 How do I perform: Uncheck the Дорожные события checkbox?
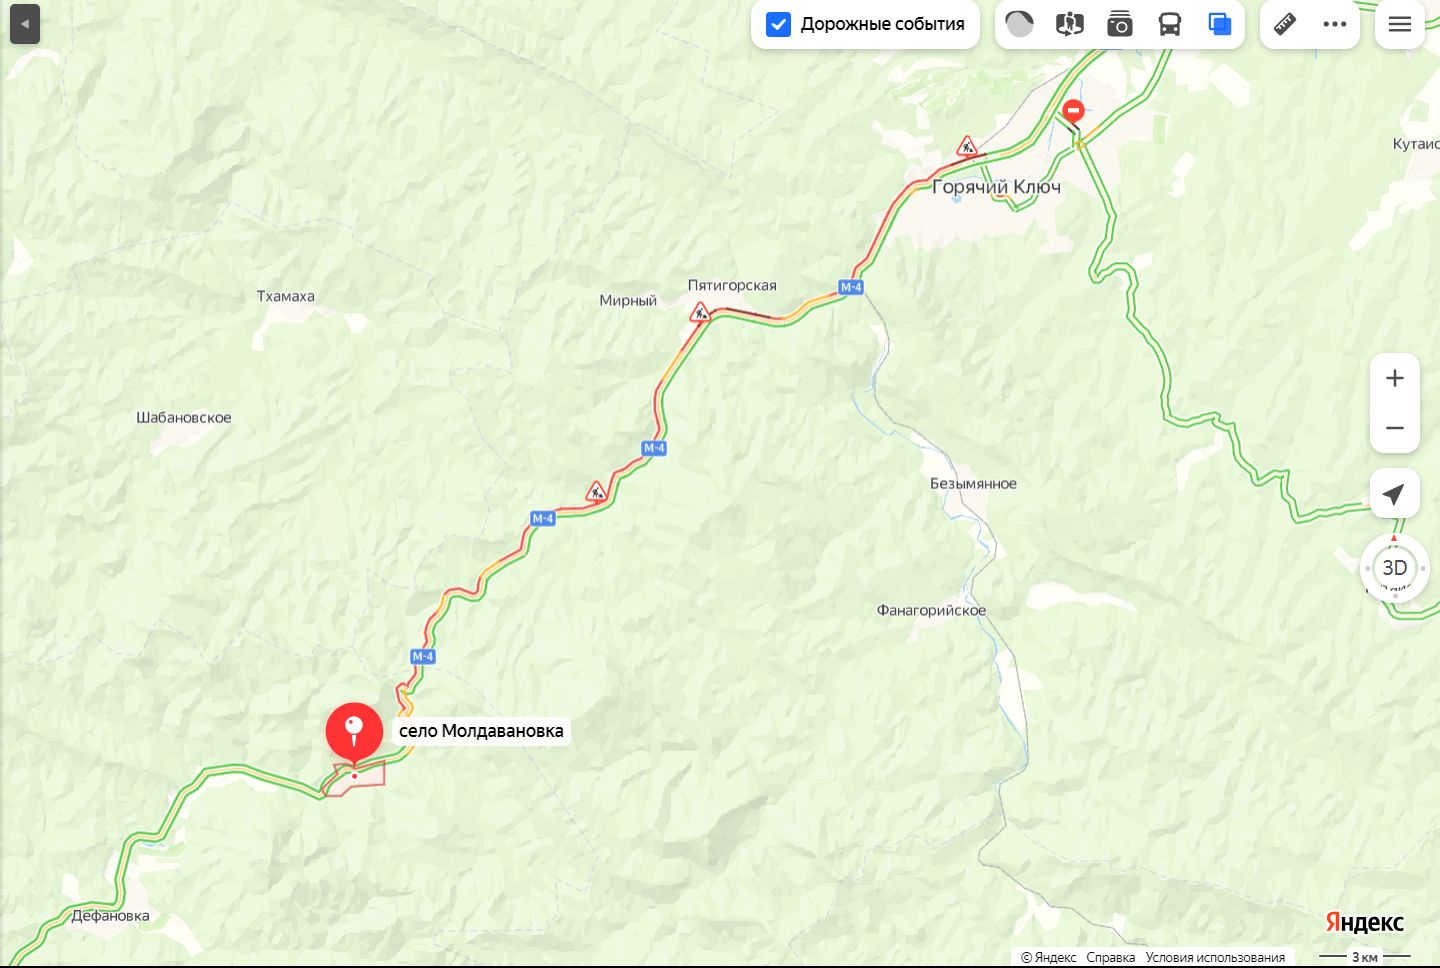778,24
